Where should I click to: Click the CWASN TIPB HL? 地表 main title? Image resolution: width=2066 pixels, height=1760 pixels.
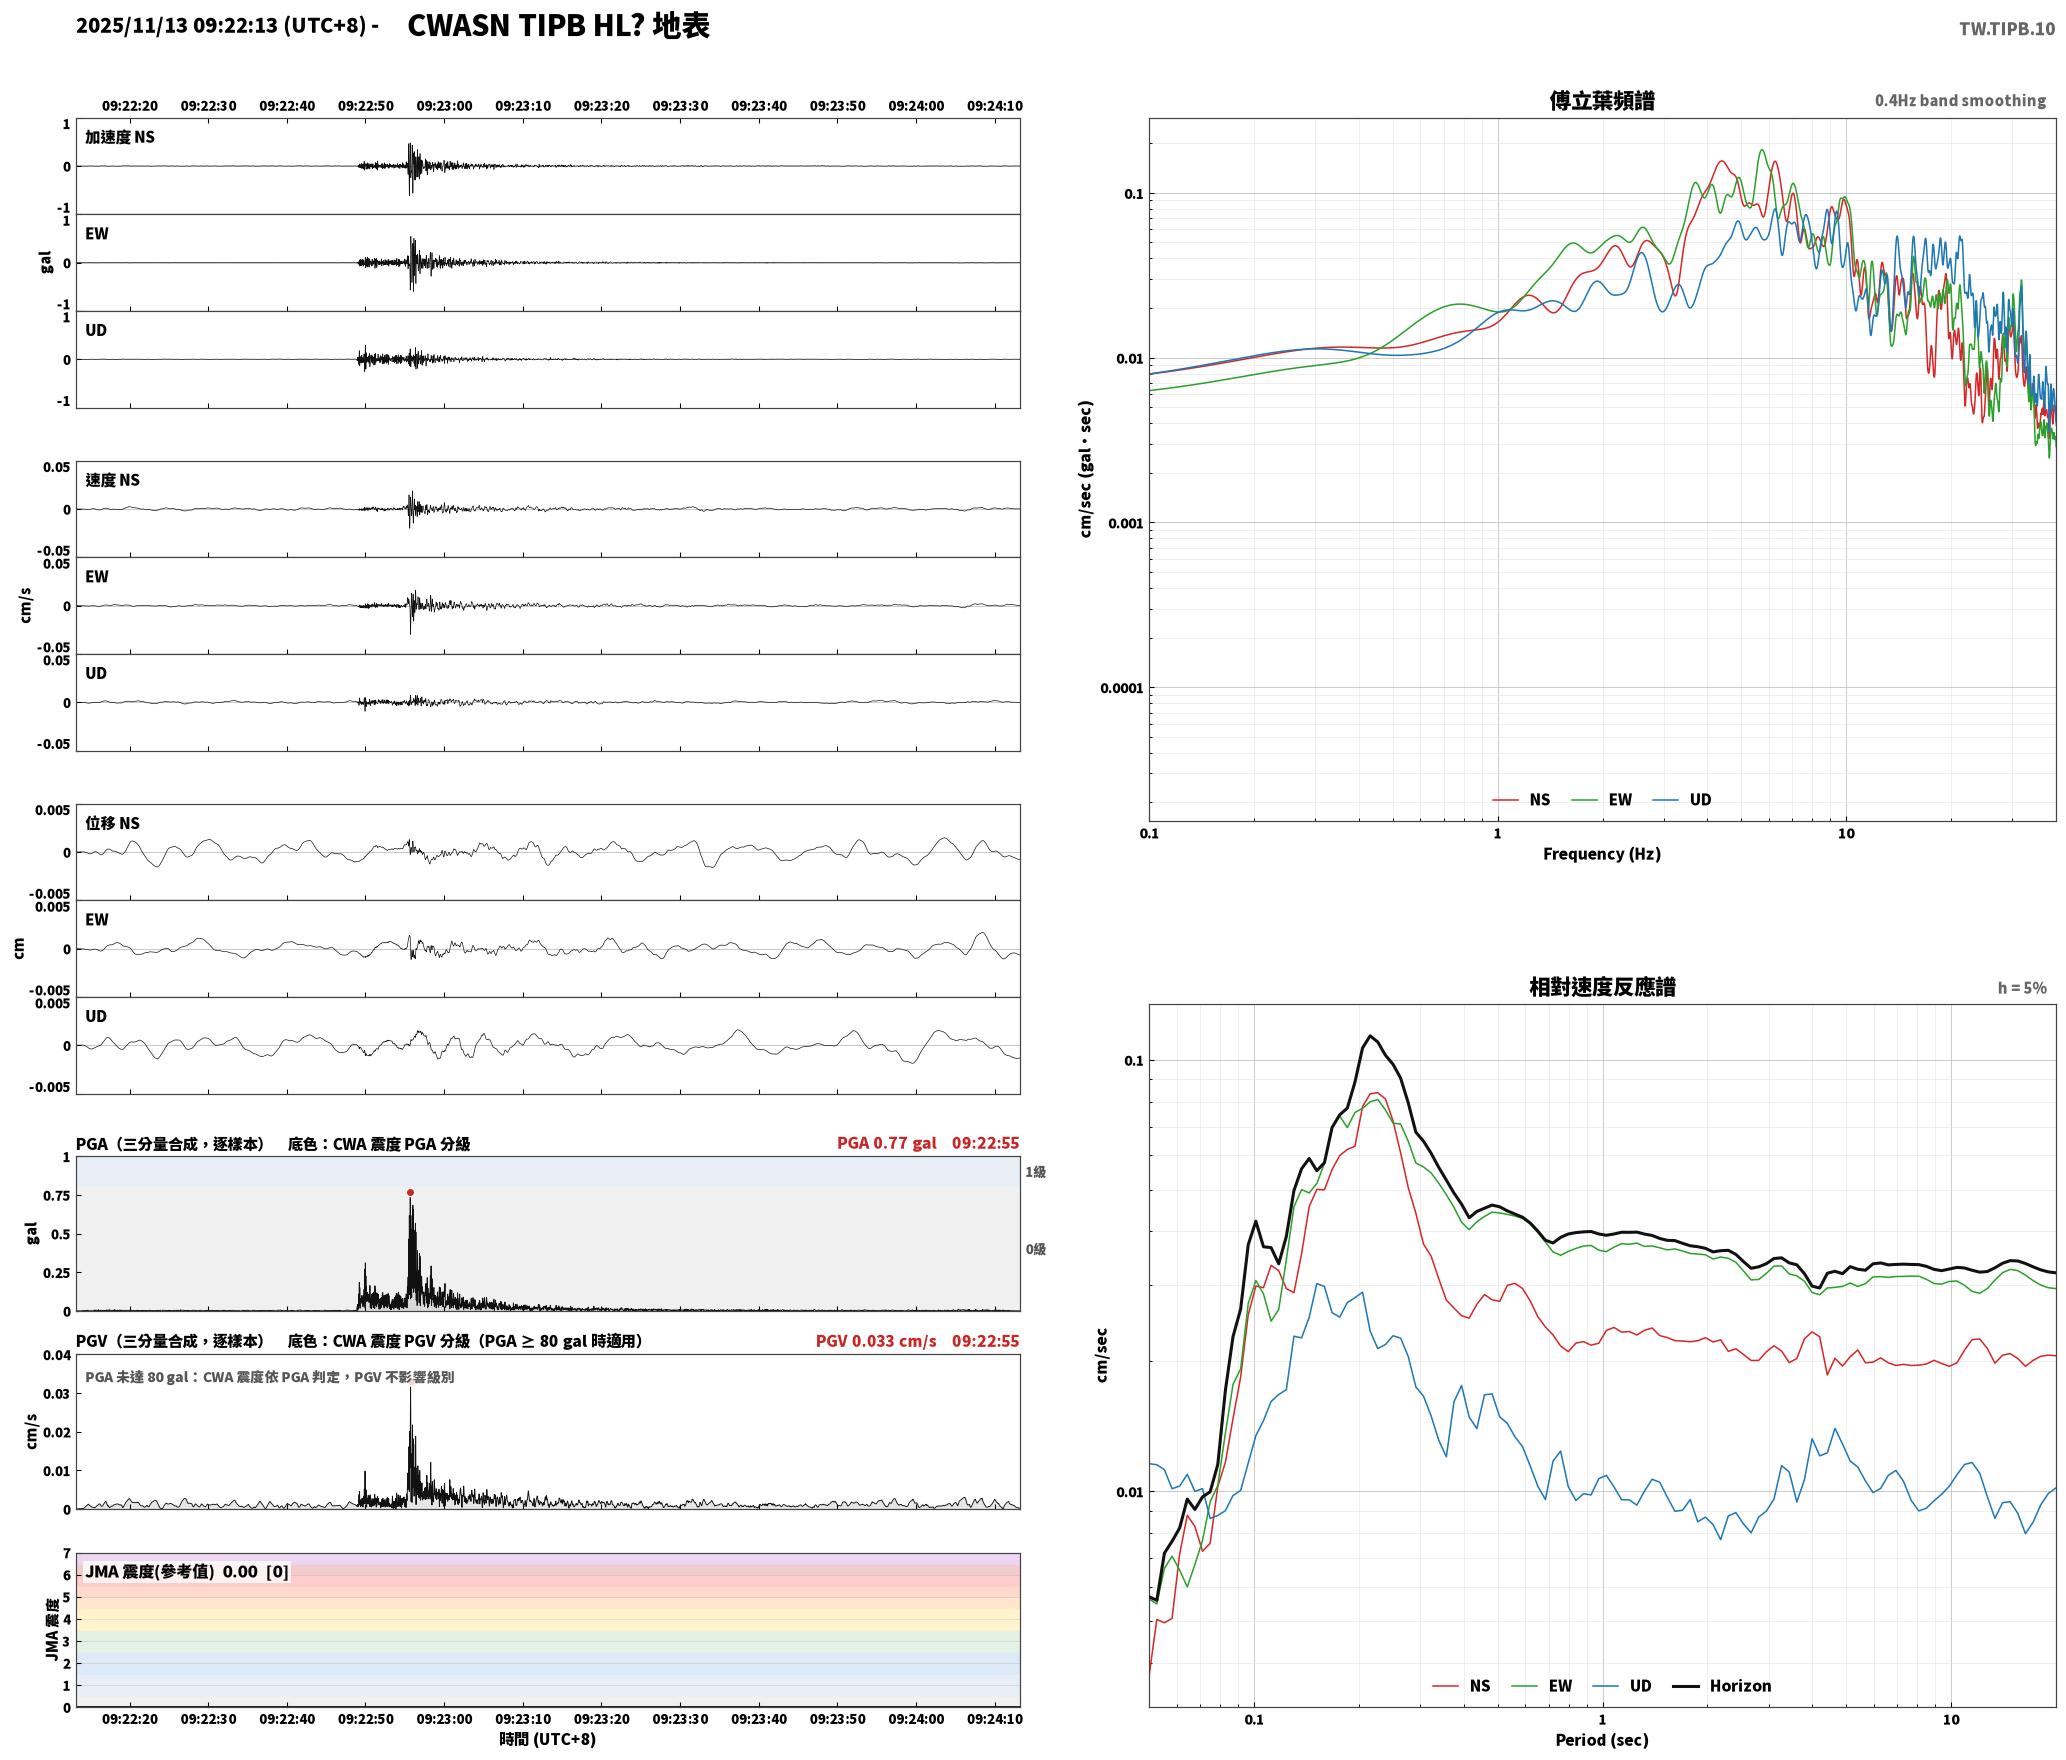click(x=558, y=26)
